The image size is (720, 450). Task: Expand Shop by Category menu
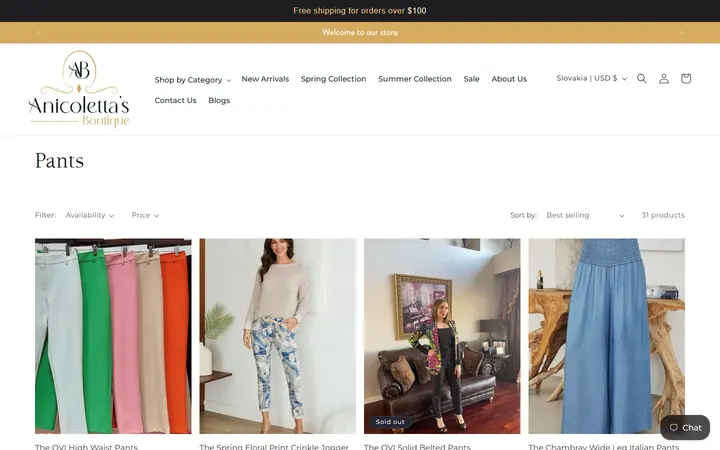(192, 80)
